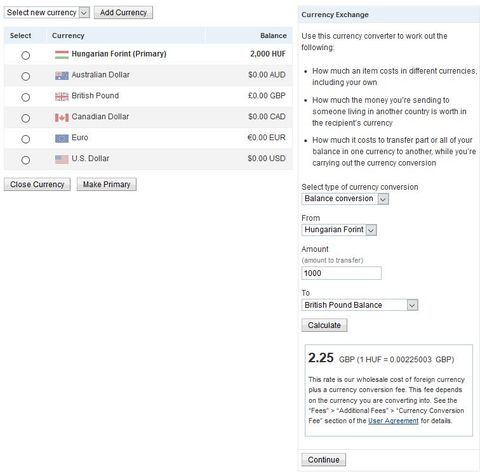
Task: Select the Euro radio button
Action: pyautogui.click(x=26, y=139)
